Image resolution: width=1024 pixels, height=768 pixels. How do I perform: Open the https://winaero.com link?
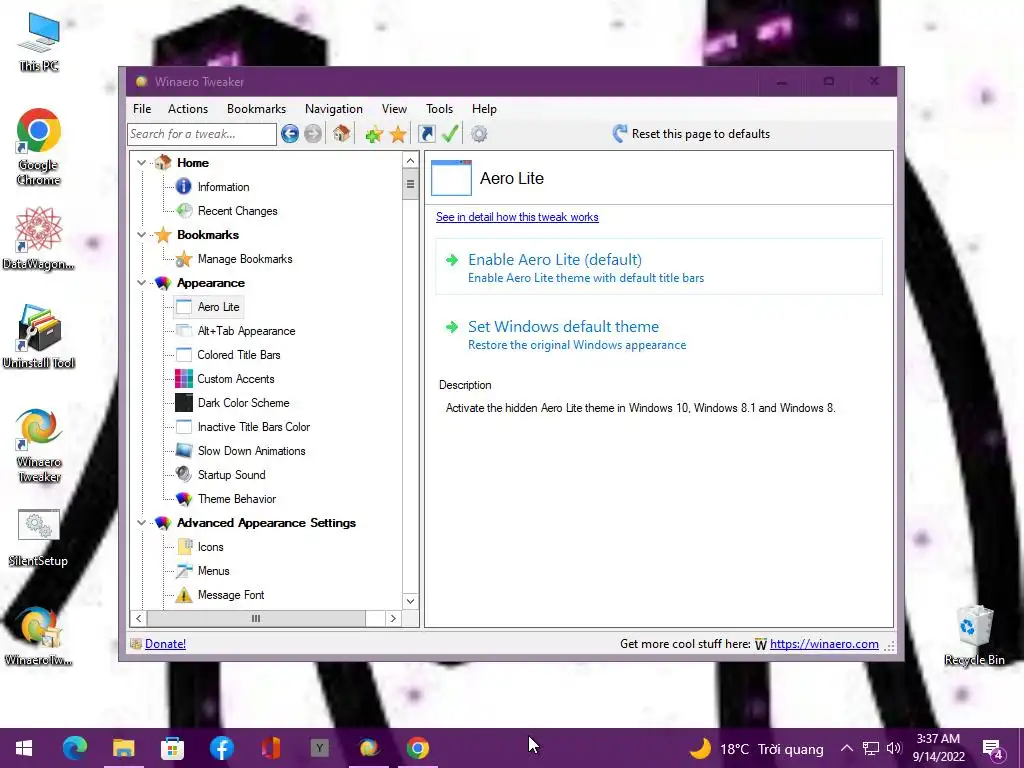coord(824,644)
